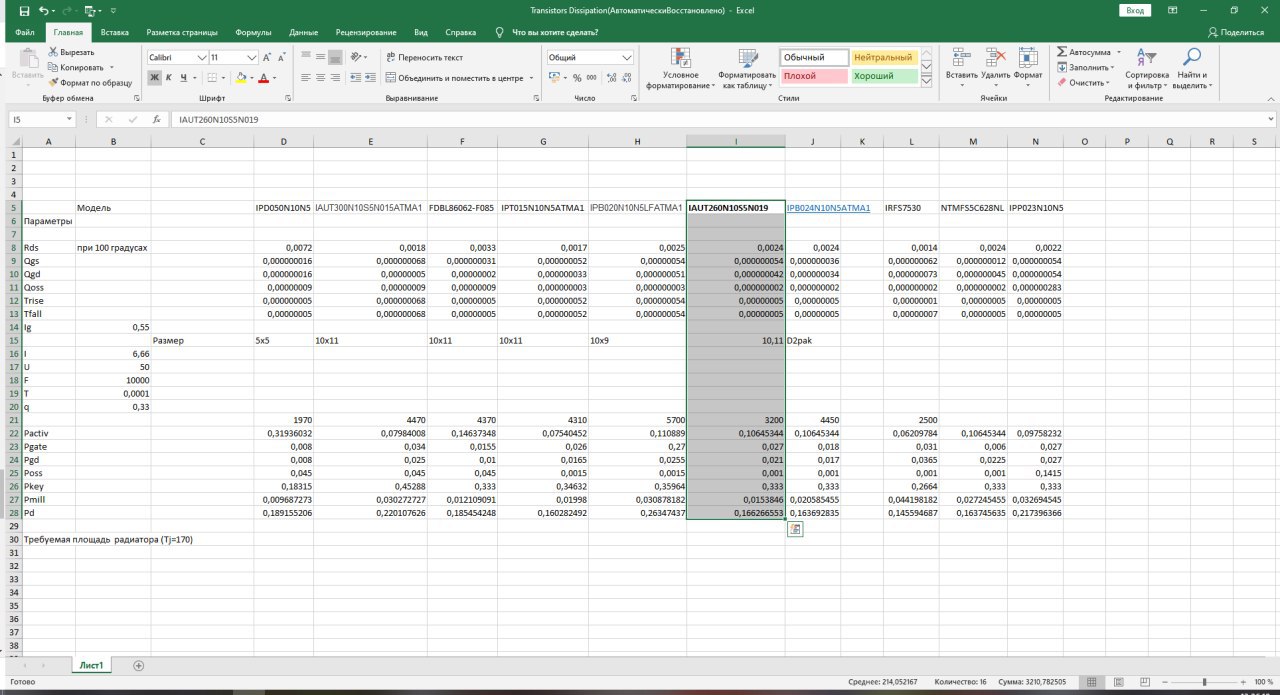
Task: Increase cell indent
Action: point(371,77)
